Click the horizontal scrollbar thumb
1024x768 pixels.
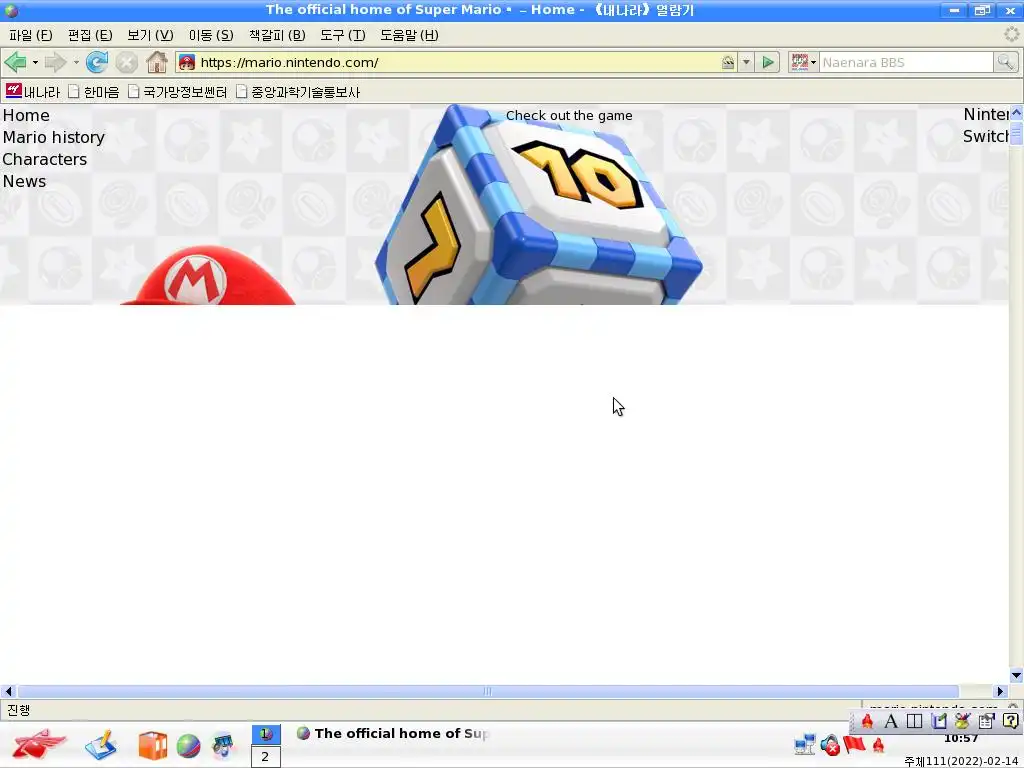tap(488, 691)
